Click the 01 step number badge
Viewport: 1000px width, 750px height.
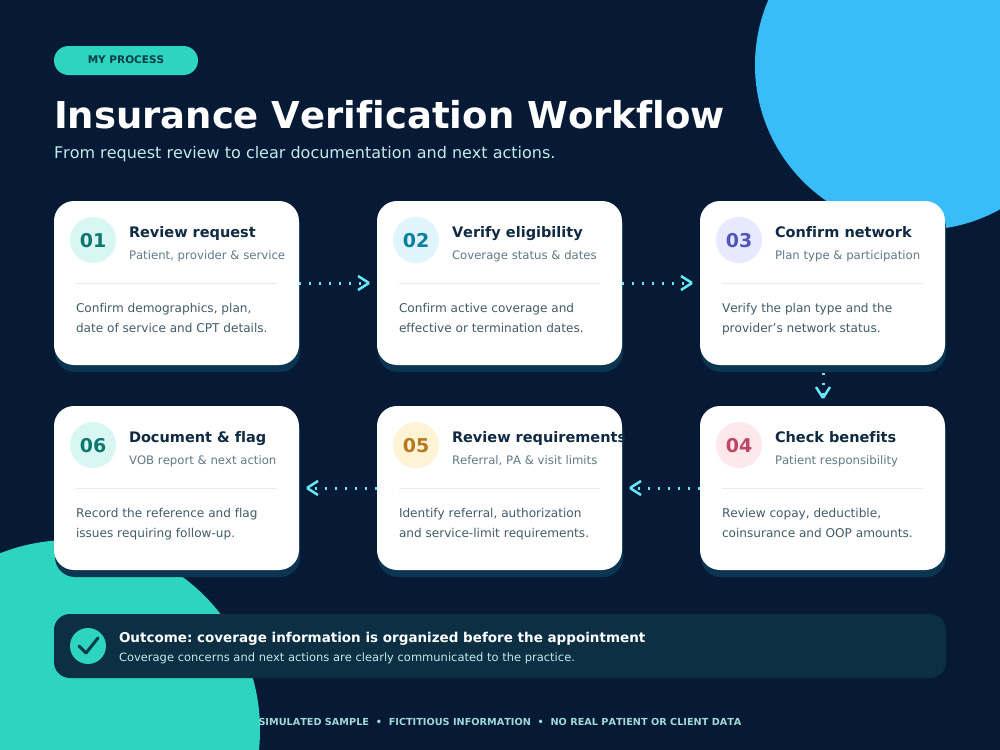coord(93,240)
